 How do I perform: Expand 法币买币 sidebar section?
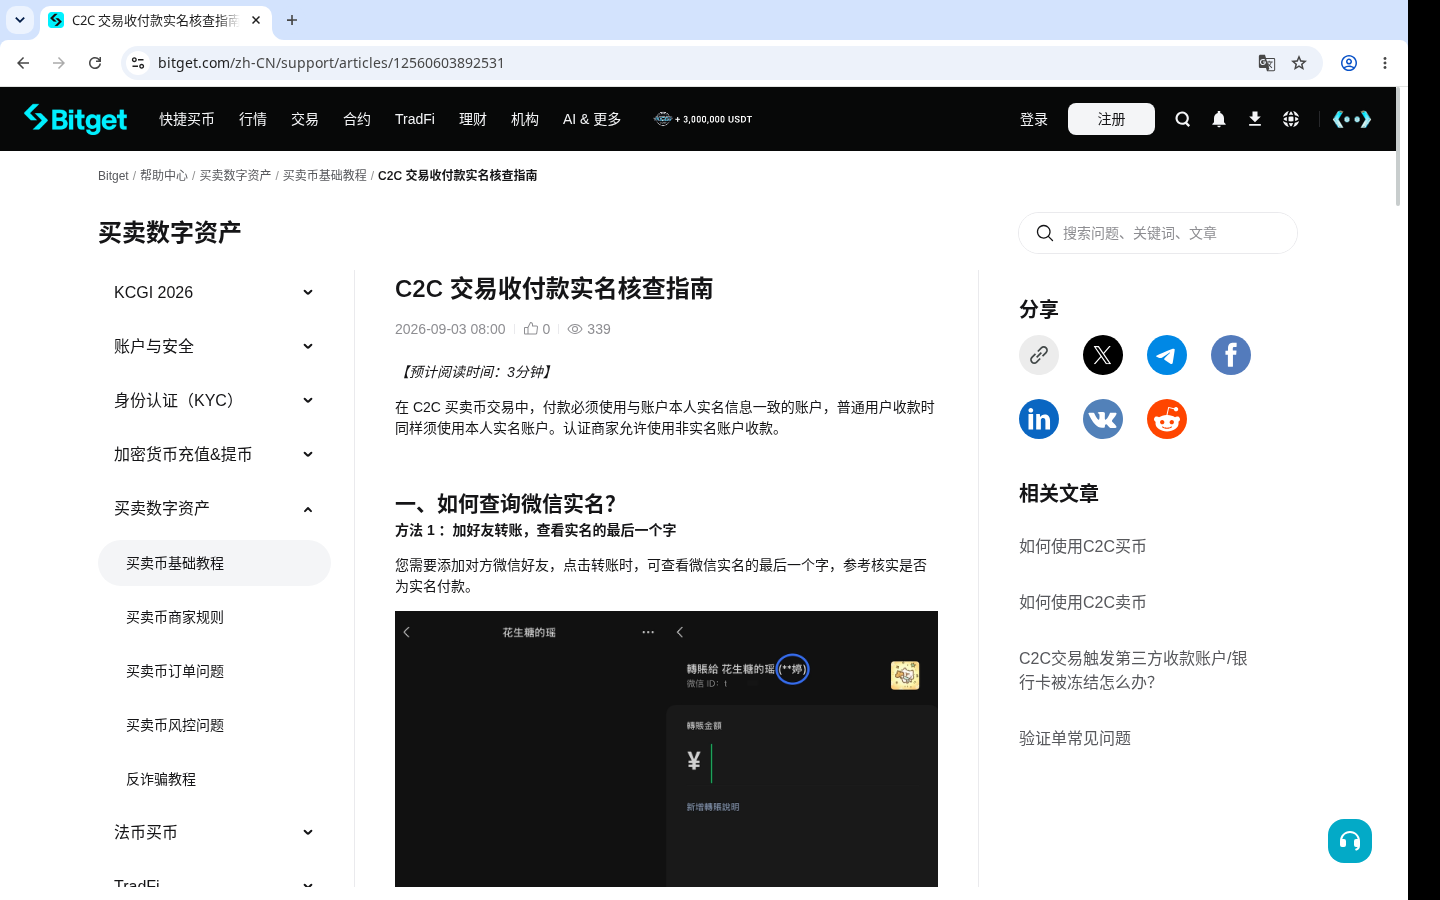tap(214, 832)
